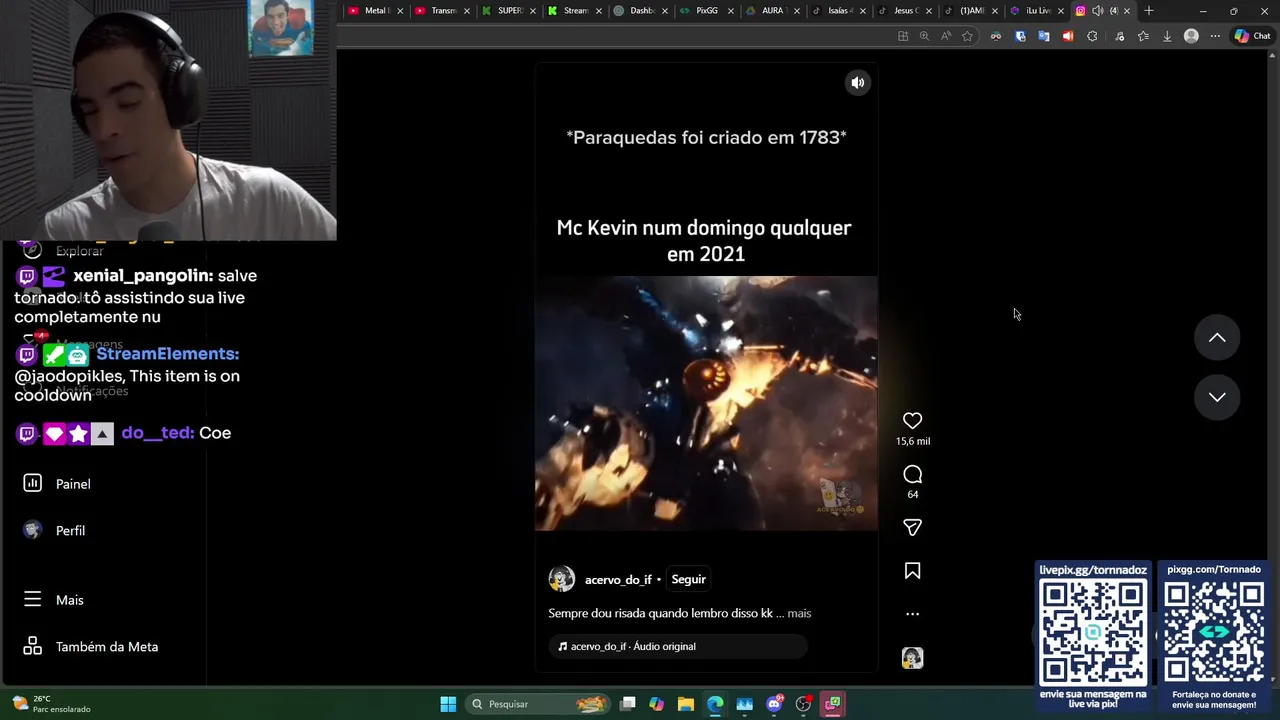Open the acervo_do_if username link
Image resolution: width=1280 pixels, height=720 pixels.
point(618,580)
